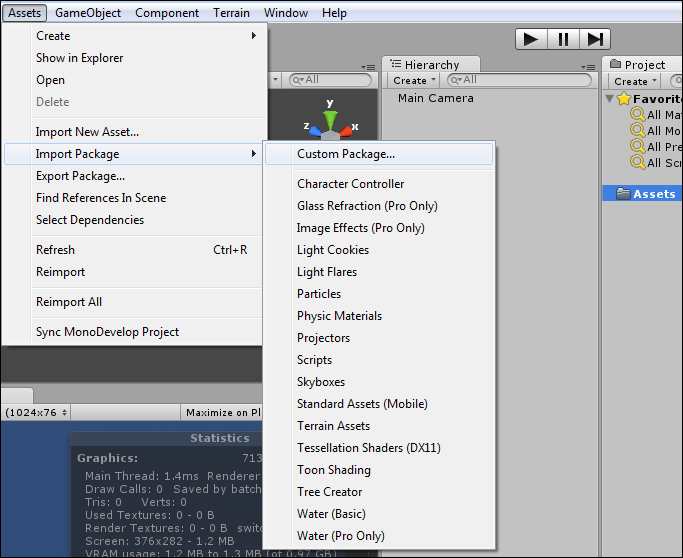Choose Custom Package from the submenu
This screenshot has height=558, width=683.
346,154
